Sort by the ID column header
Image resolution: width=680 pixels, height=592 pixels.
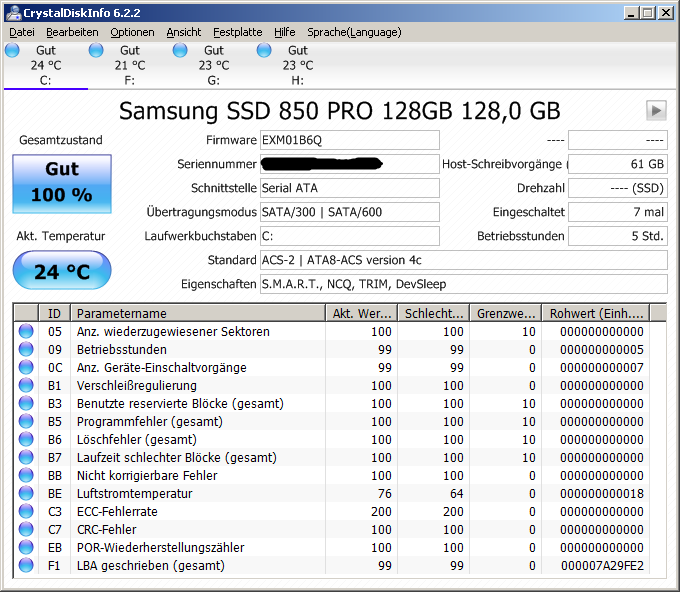coord(55,313)
